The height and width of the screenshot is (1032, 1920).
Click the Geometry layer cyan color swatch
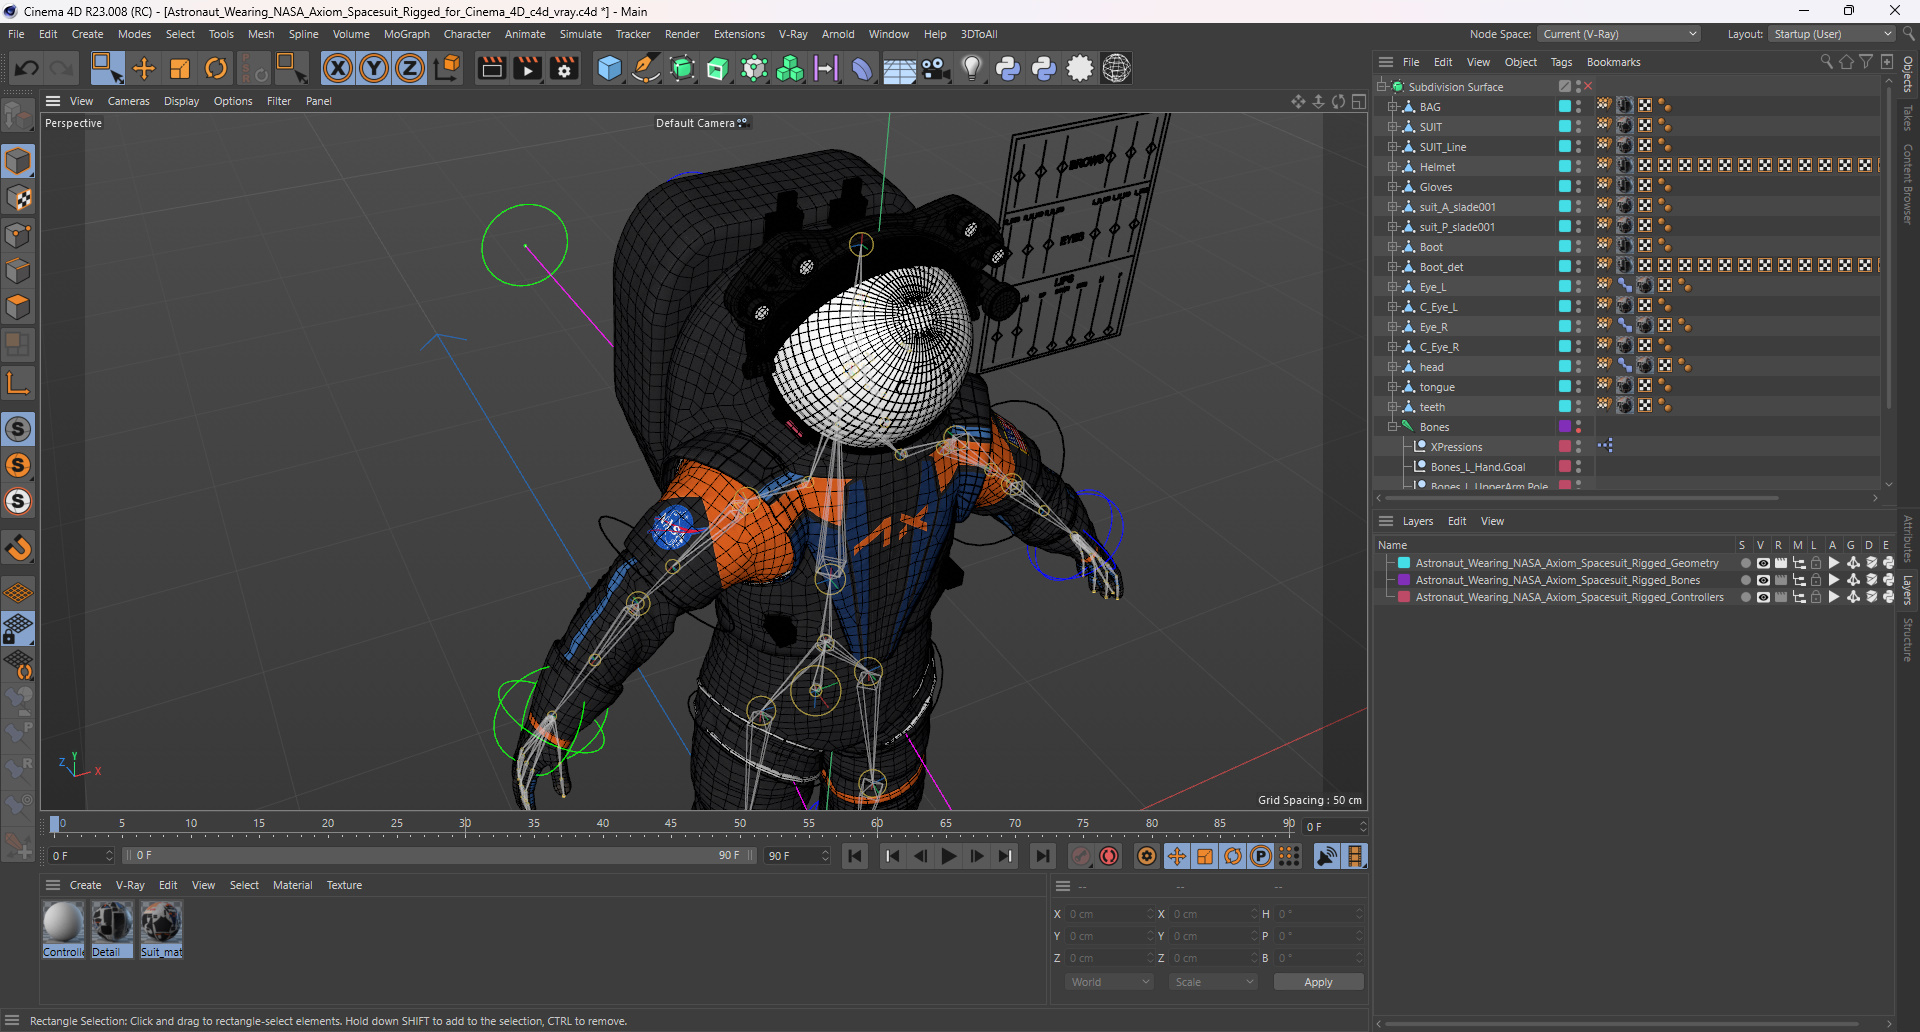(1404, 563)
